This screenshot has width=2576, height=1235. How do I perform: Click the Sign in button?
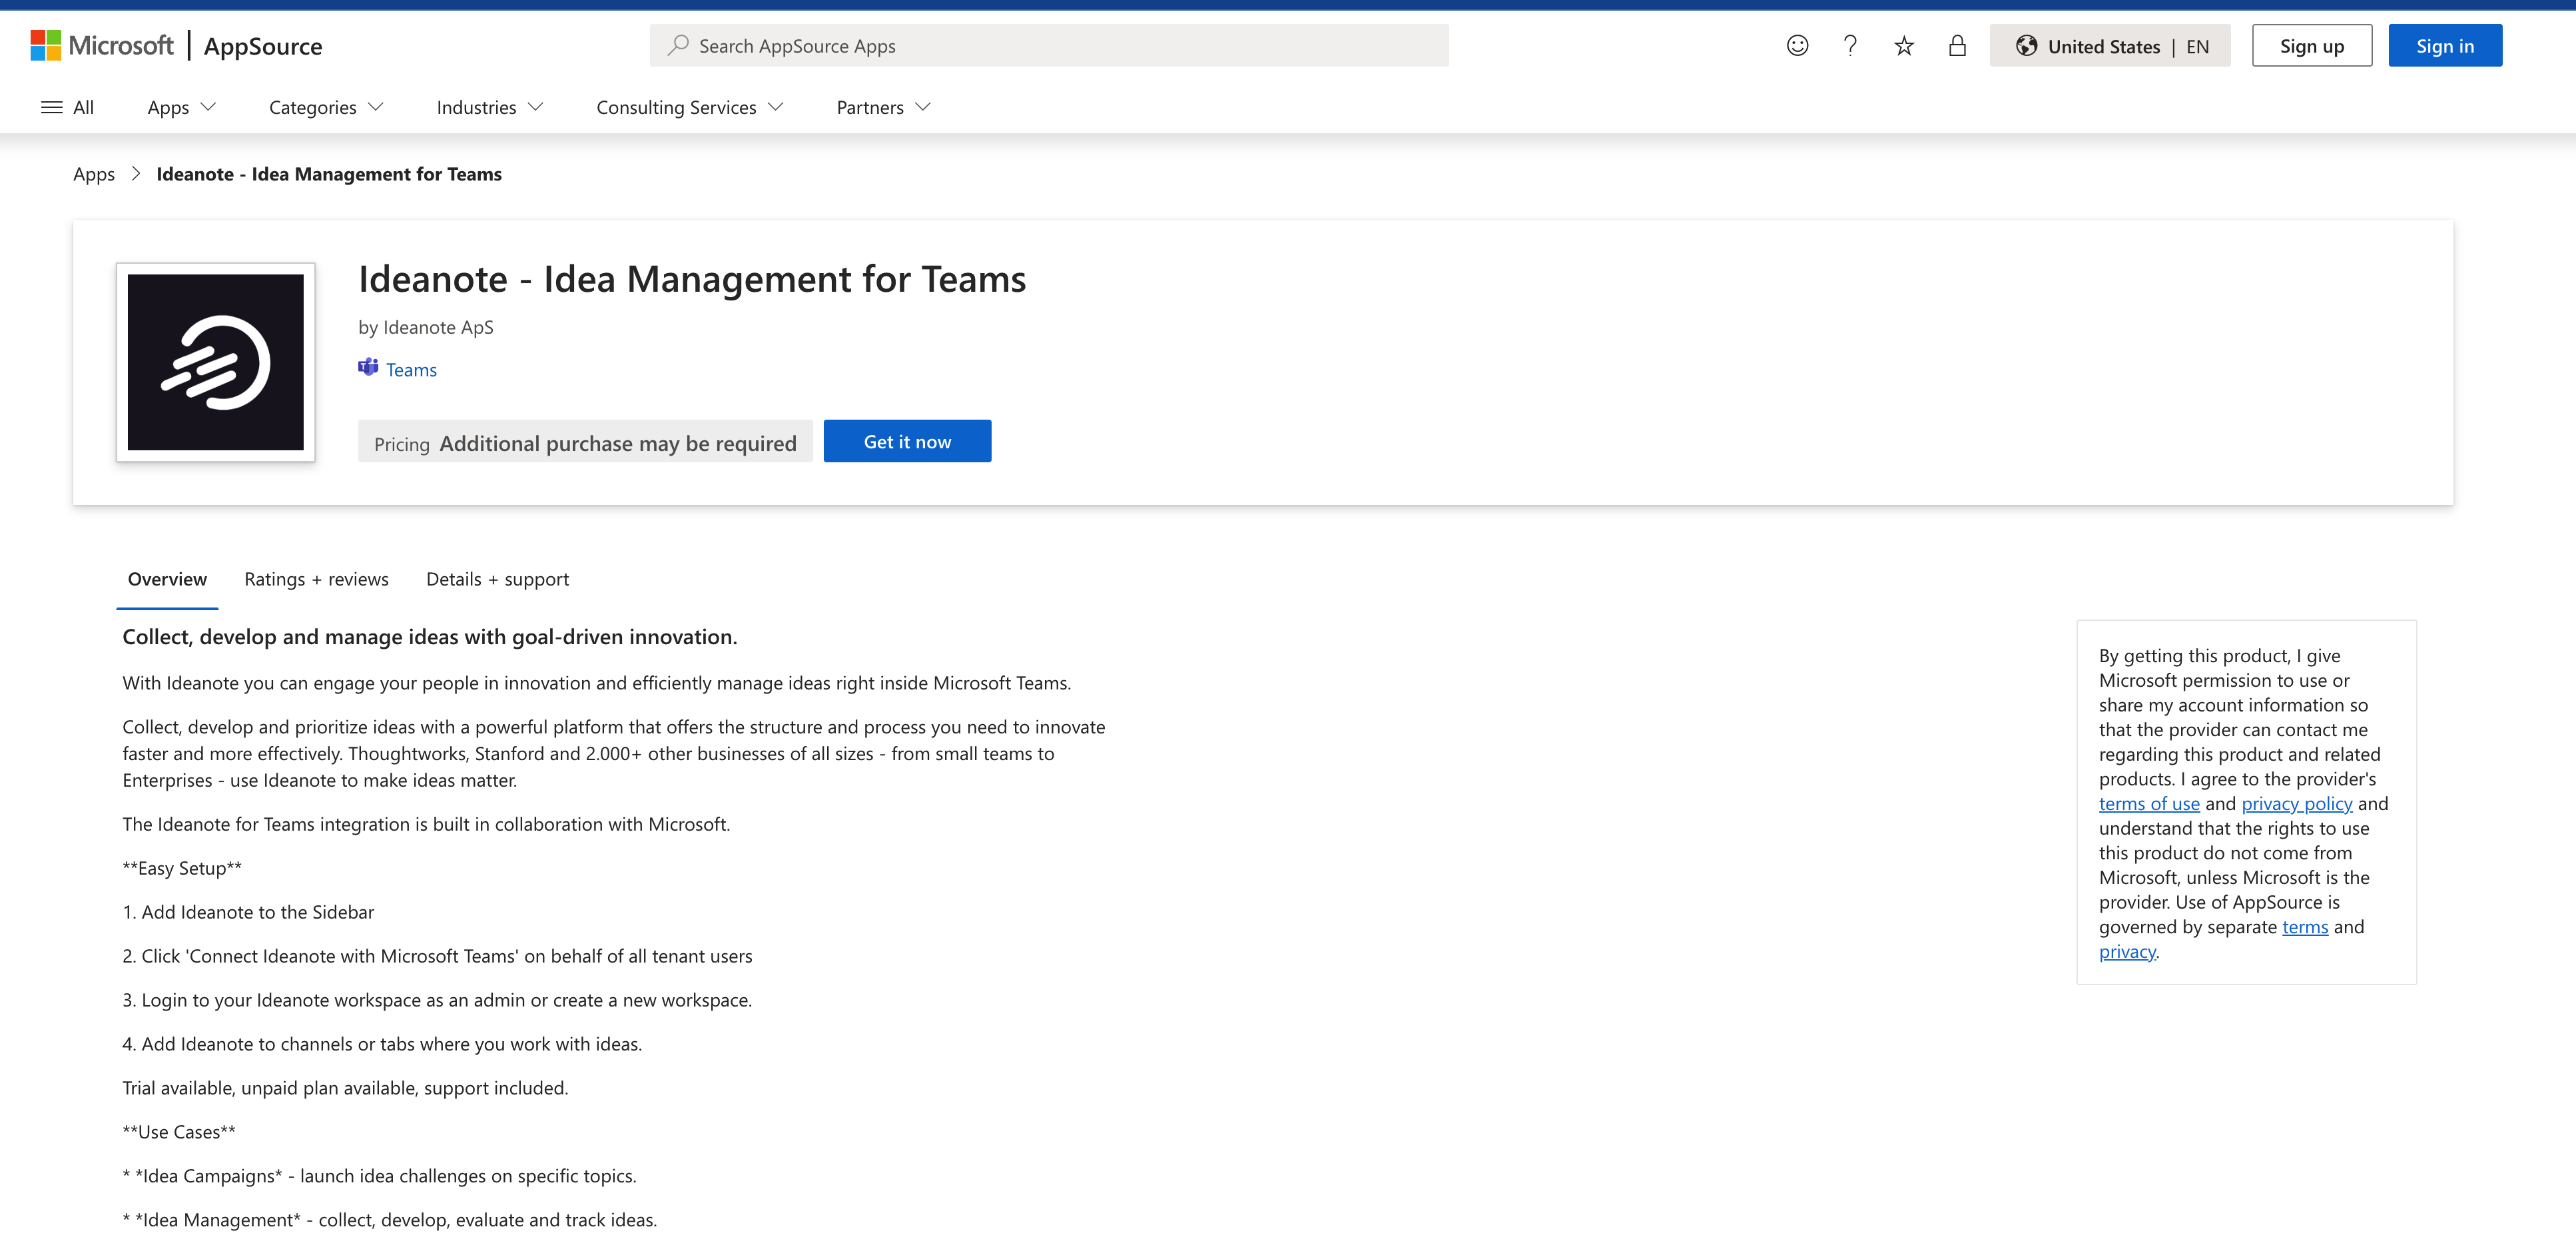point(2444,46)
